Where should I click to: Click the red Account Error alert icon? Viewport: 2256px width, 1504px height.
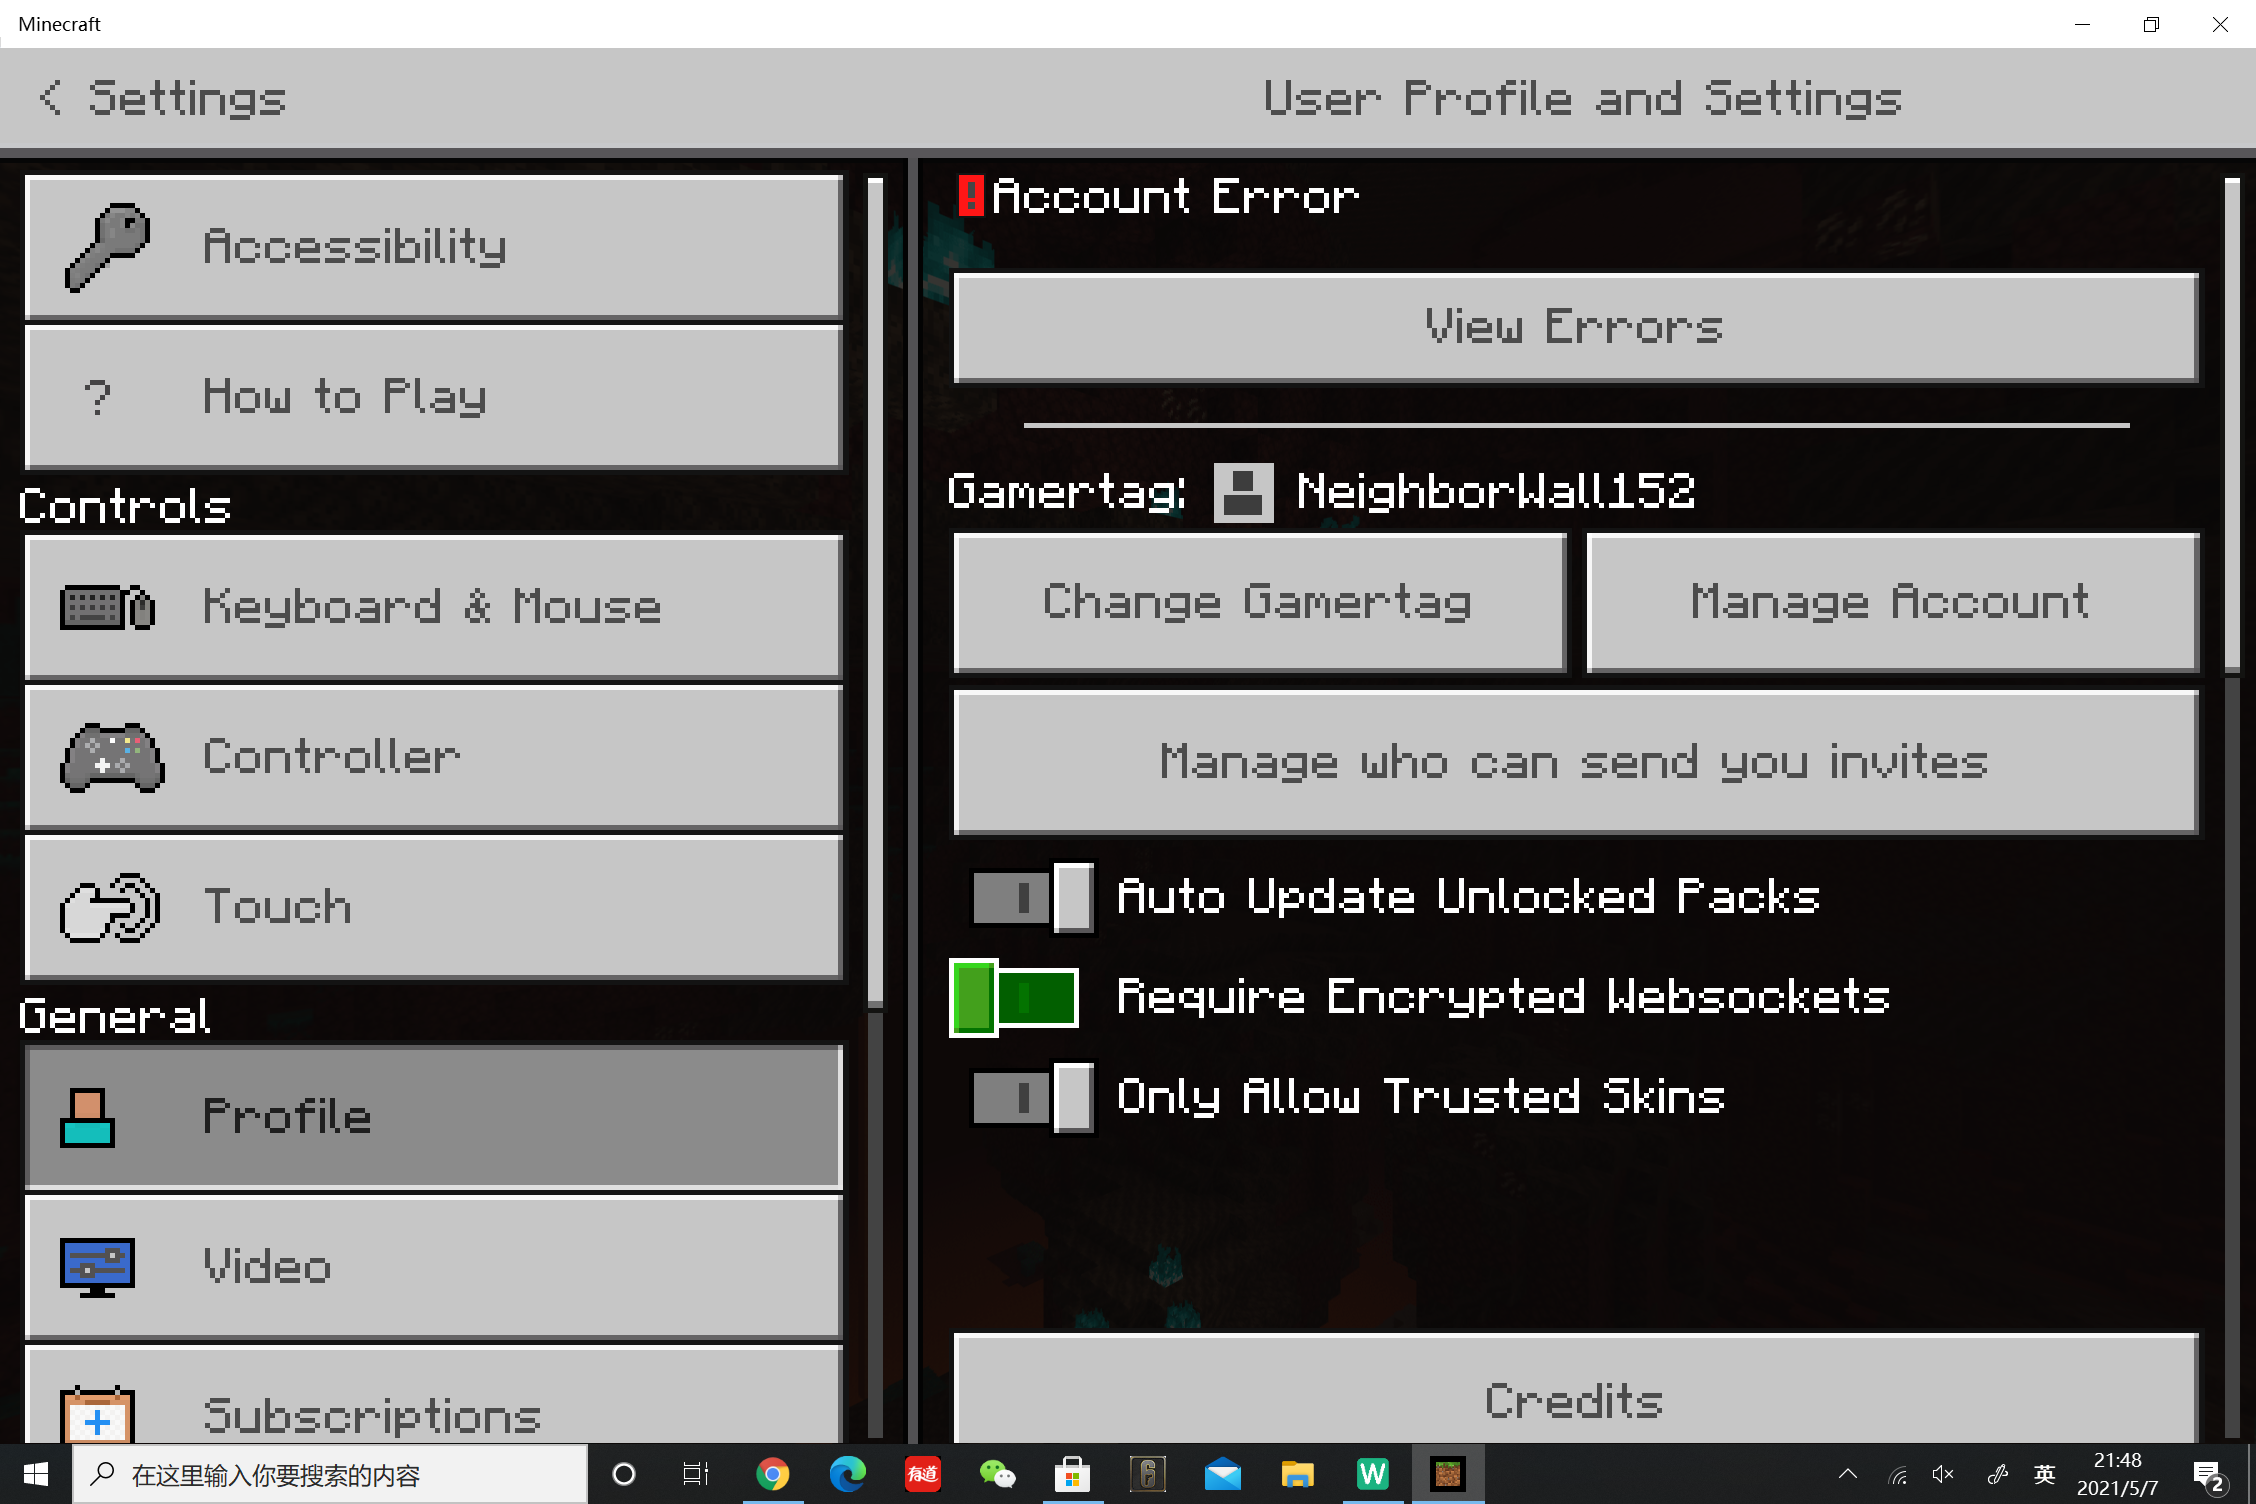[x=970, y=196]
